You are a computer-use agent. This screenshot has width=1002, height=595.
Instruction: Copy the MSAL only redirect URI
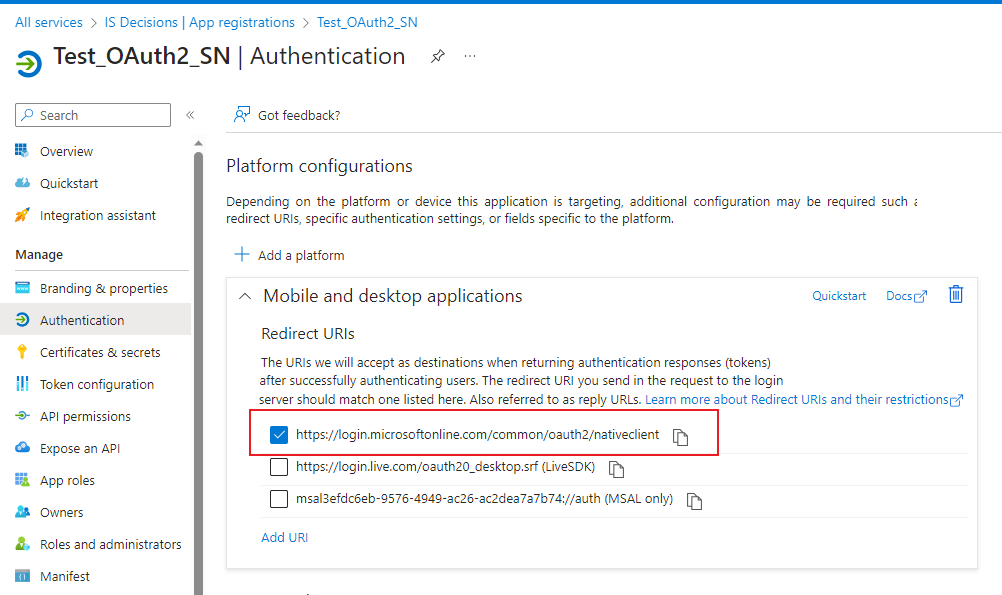tap(694, 501)
